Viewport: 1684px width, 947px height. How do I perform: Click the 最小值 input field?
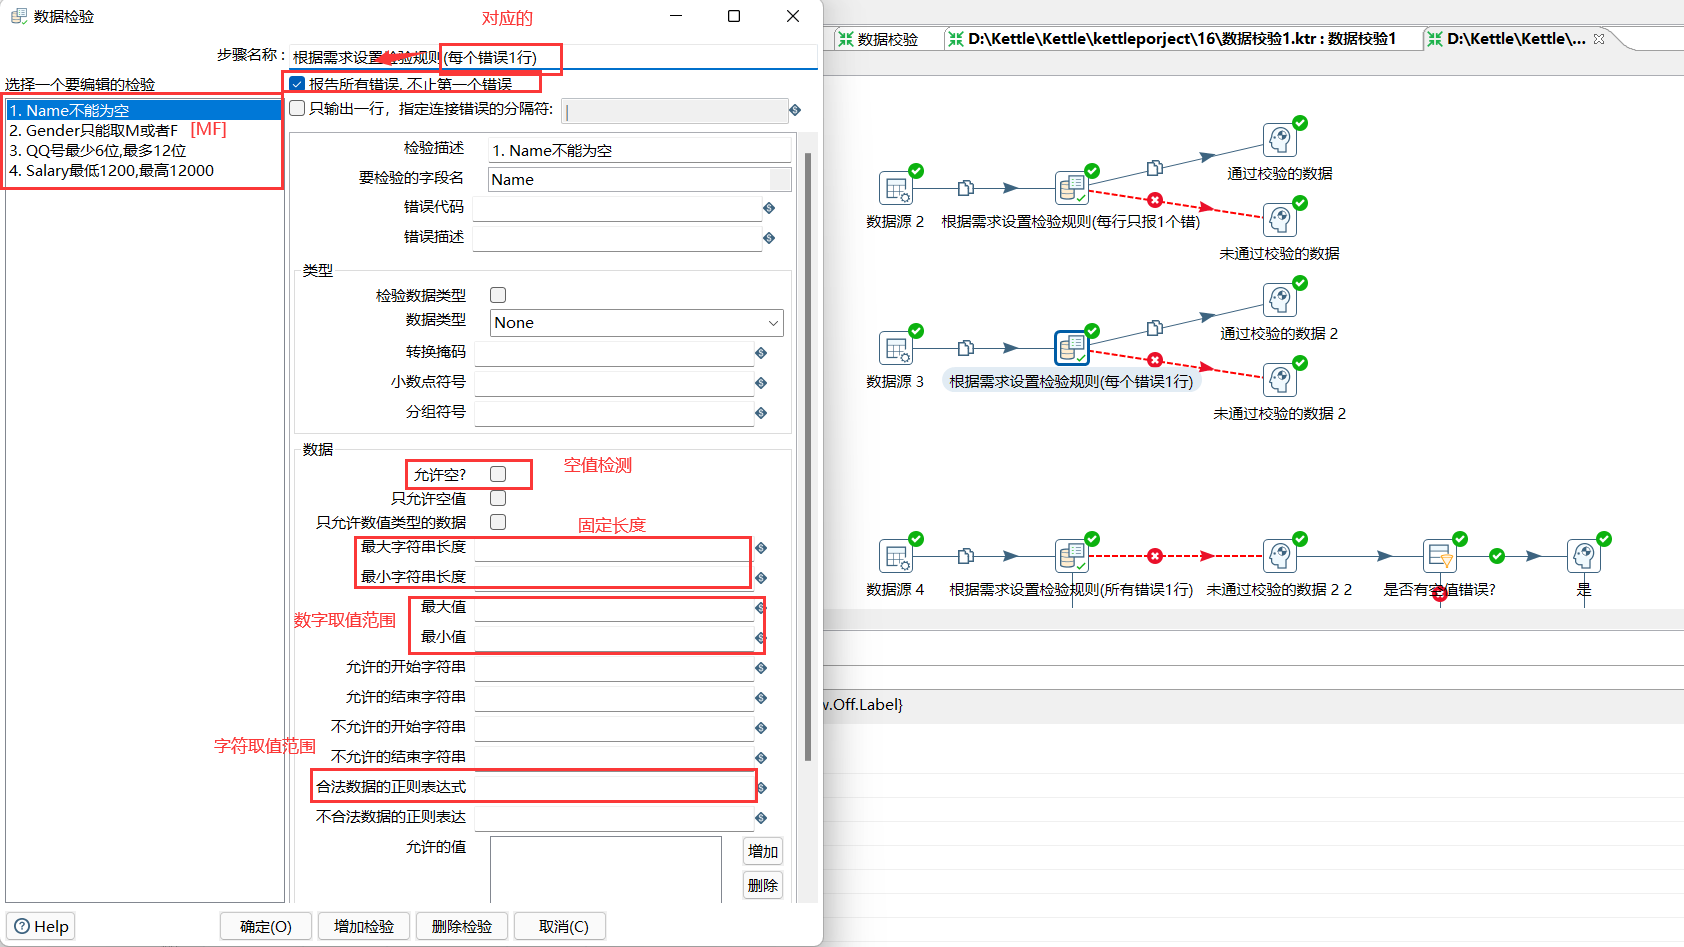point(613,637)
